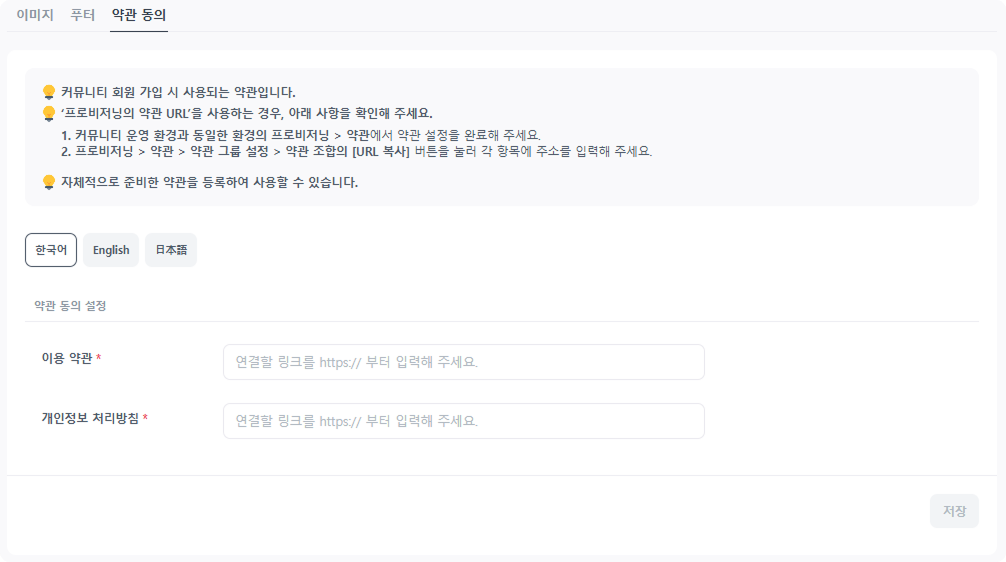Focus the 개인정보 처리방침 link input field
Viewport: 1006px width, 562px height.
point(463,421)
